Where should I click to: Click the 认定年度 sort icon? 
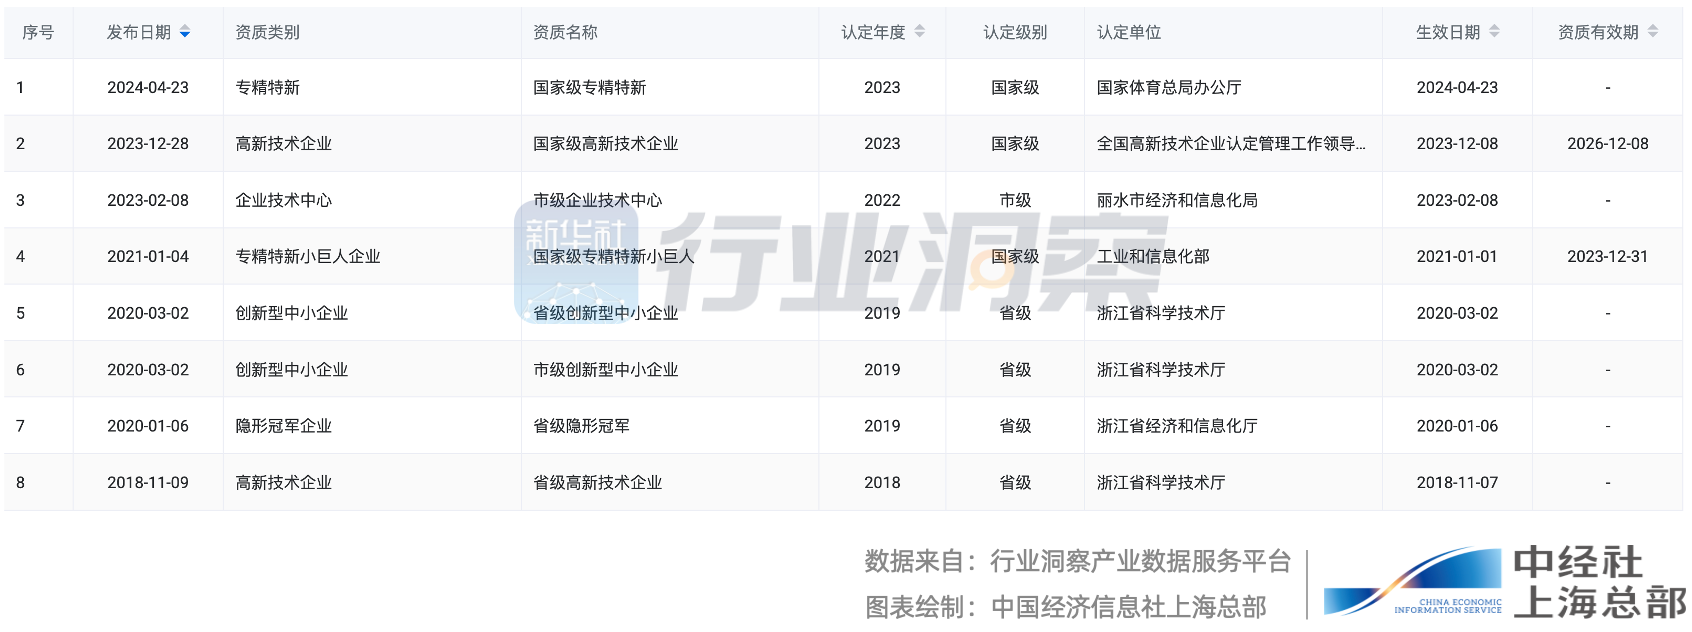click(x=920, y=32)
